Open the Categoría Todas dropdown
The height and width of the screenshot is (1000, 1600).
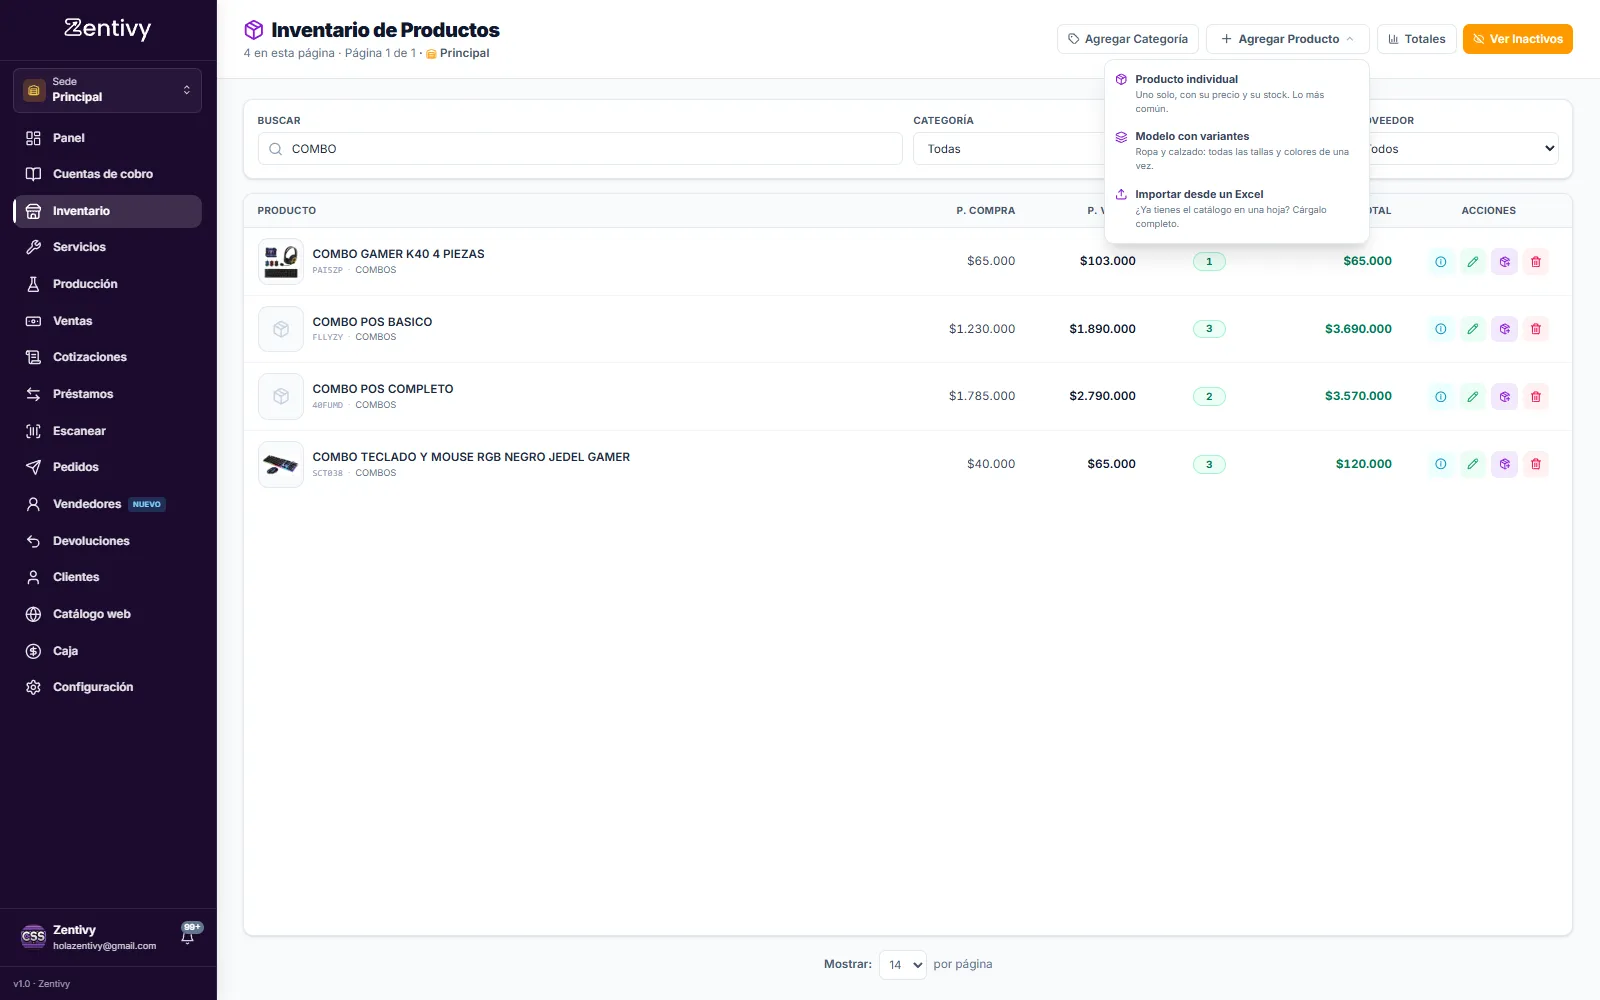tap(1008, 149)
